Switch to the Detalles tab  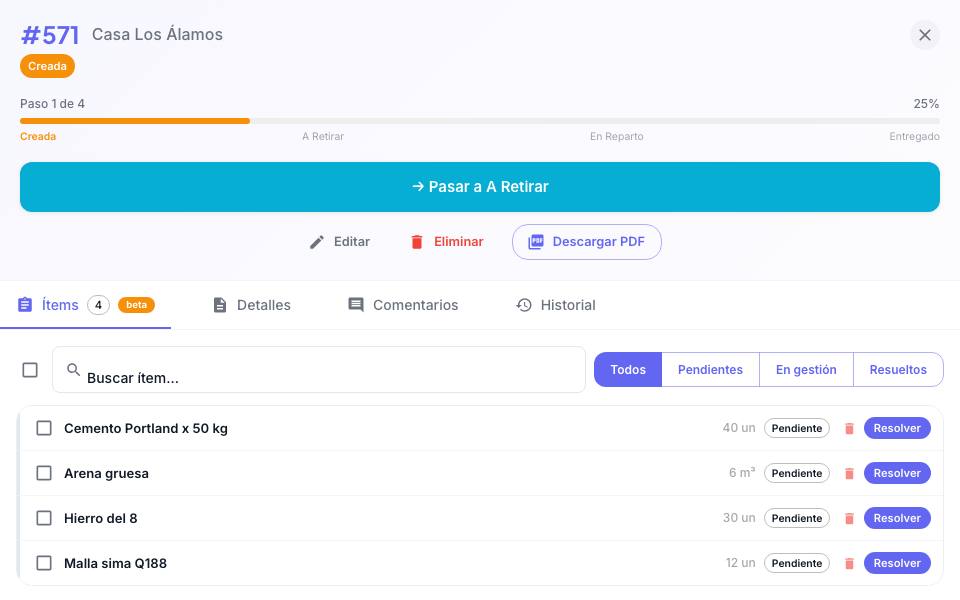(x=252, y=305)
